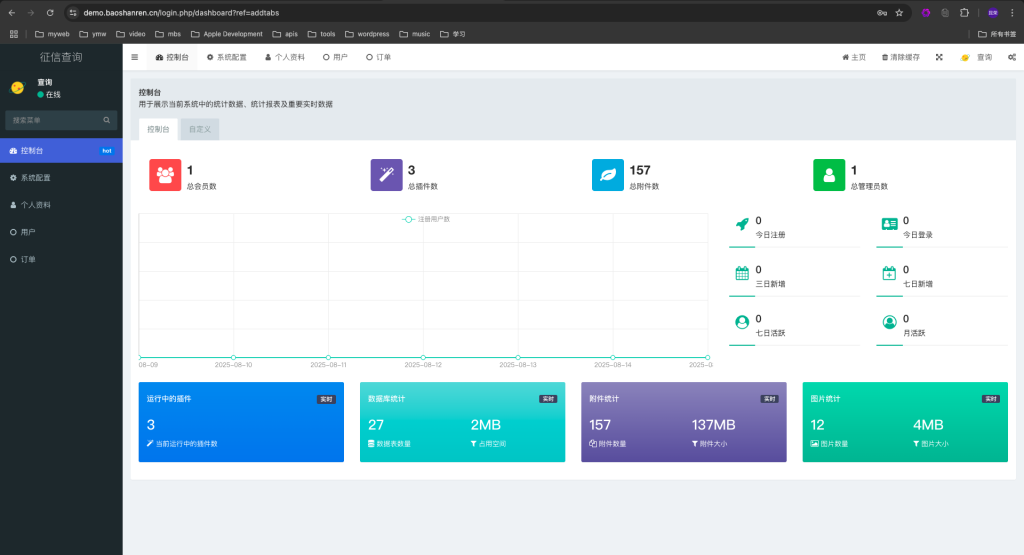Switch to the 系统配置 top tab
This screenshot has height=555, width=1024.
coord(227,57)
